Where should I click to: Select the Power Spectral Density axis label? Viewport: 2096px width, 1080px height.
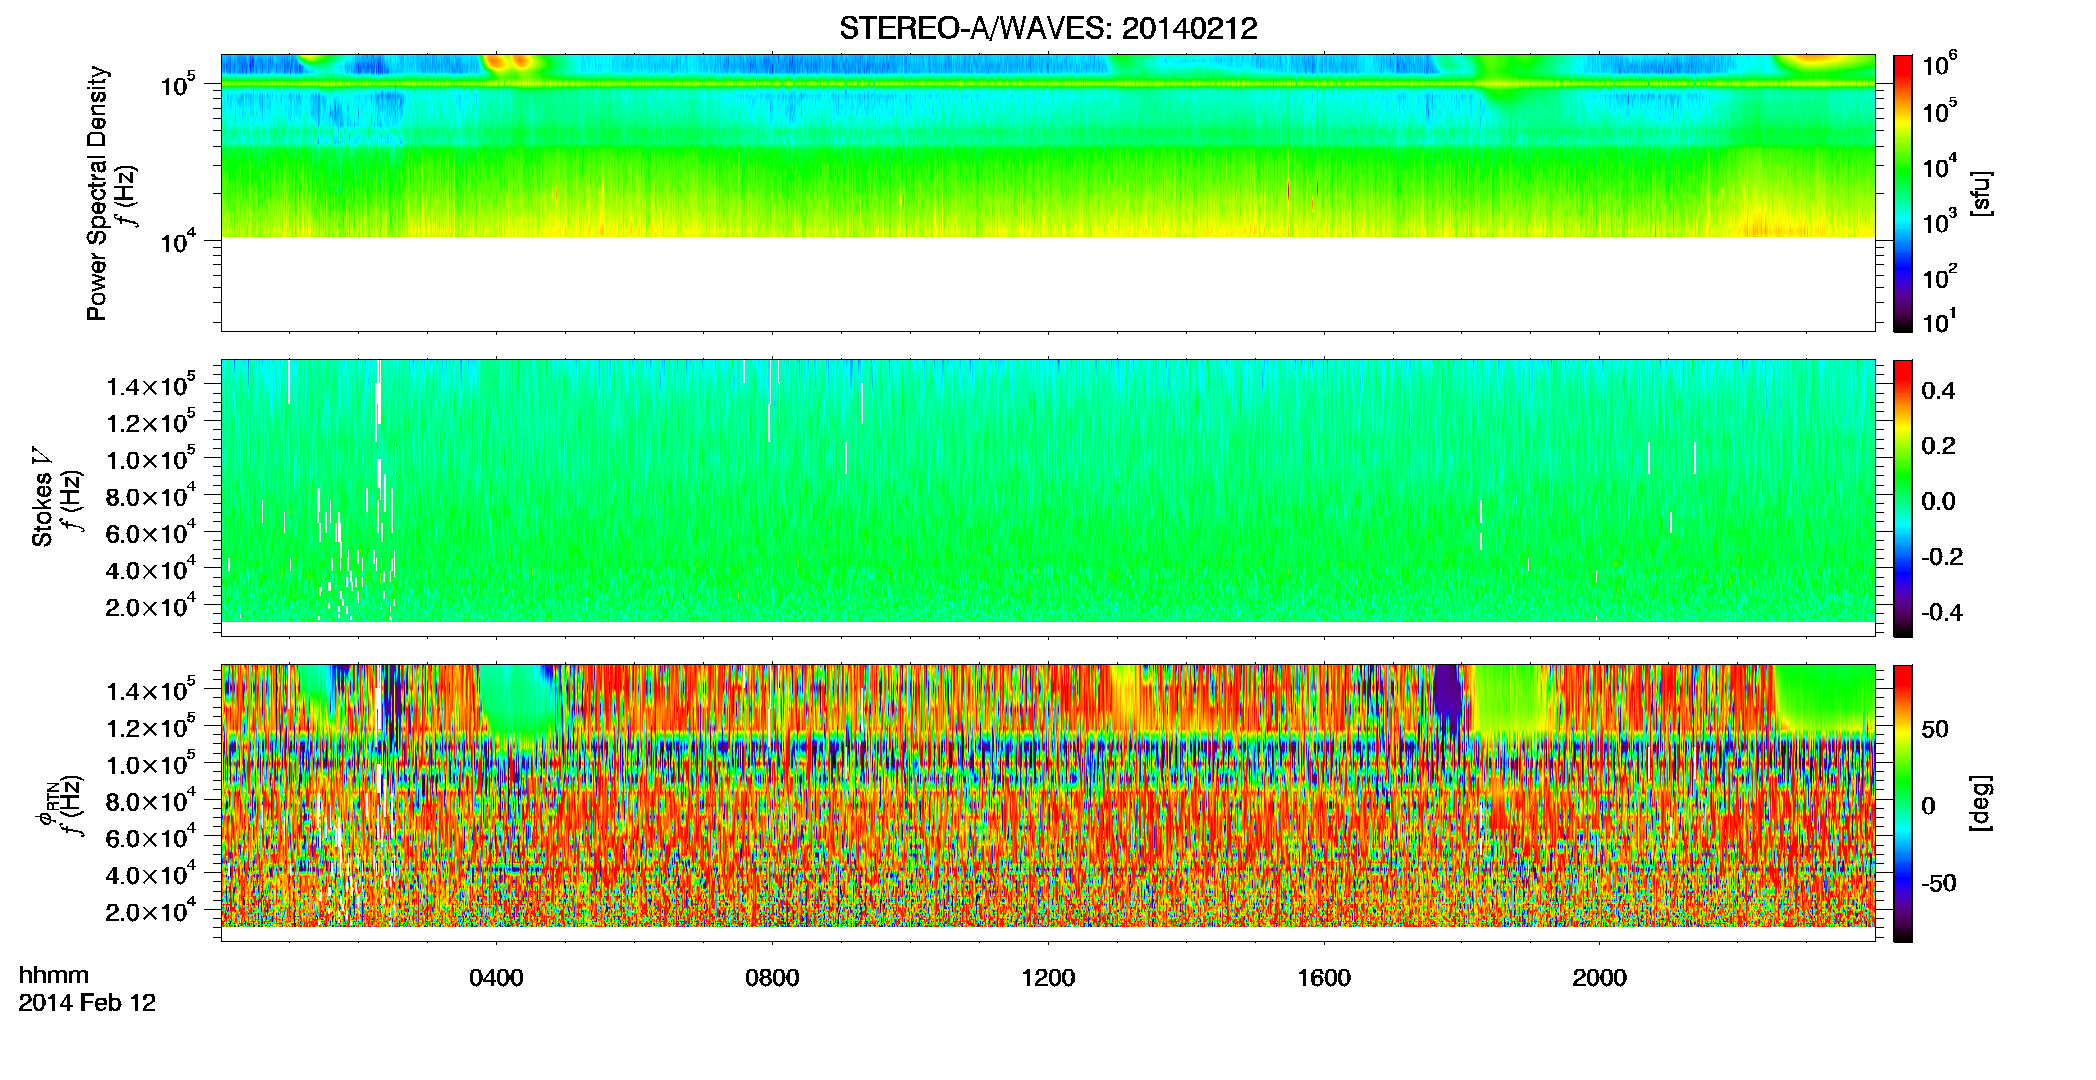click(x=97, y=193)
